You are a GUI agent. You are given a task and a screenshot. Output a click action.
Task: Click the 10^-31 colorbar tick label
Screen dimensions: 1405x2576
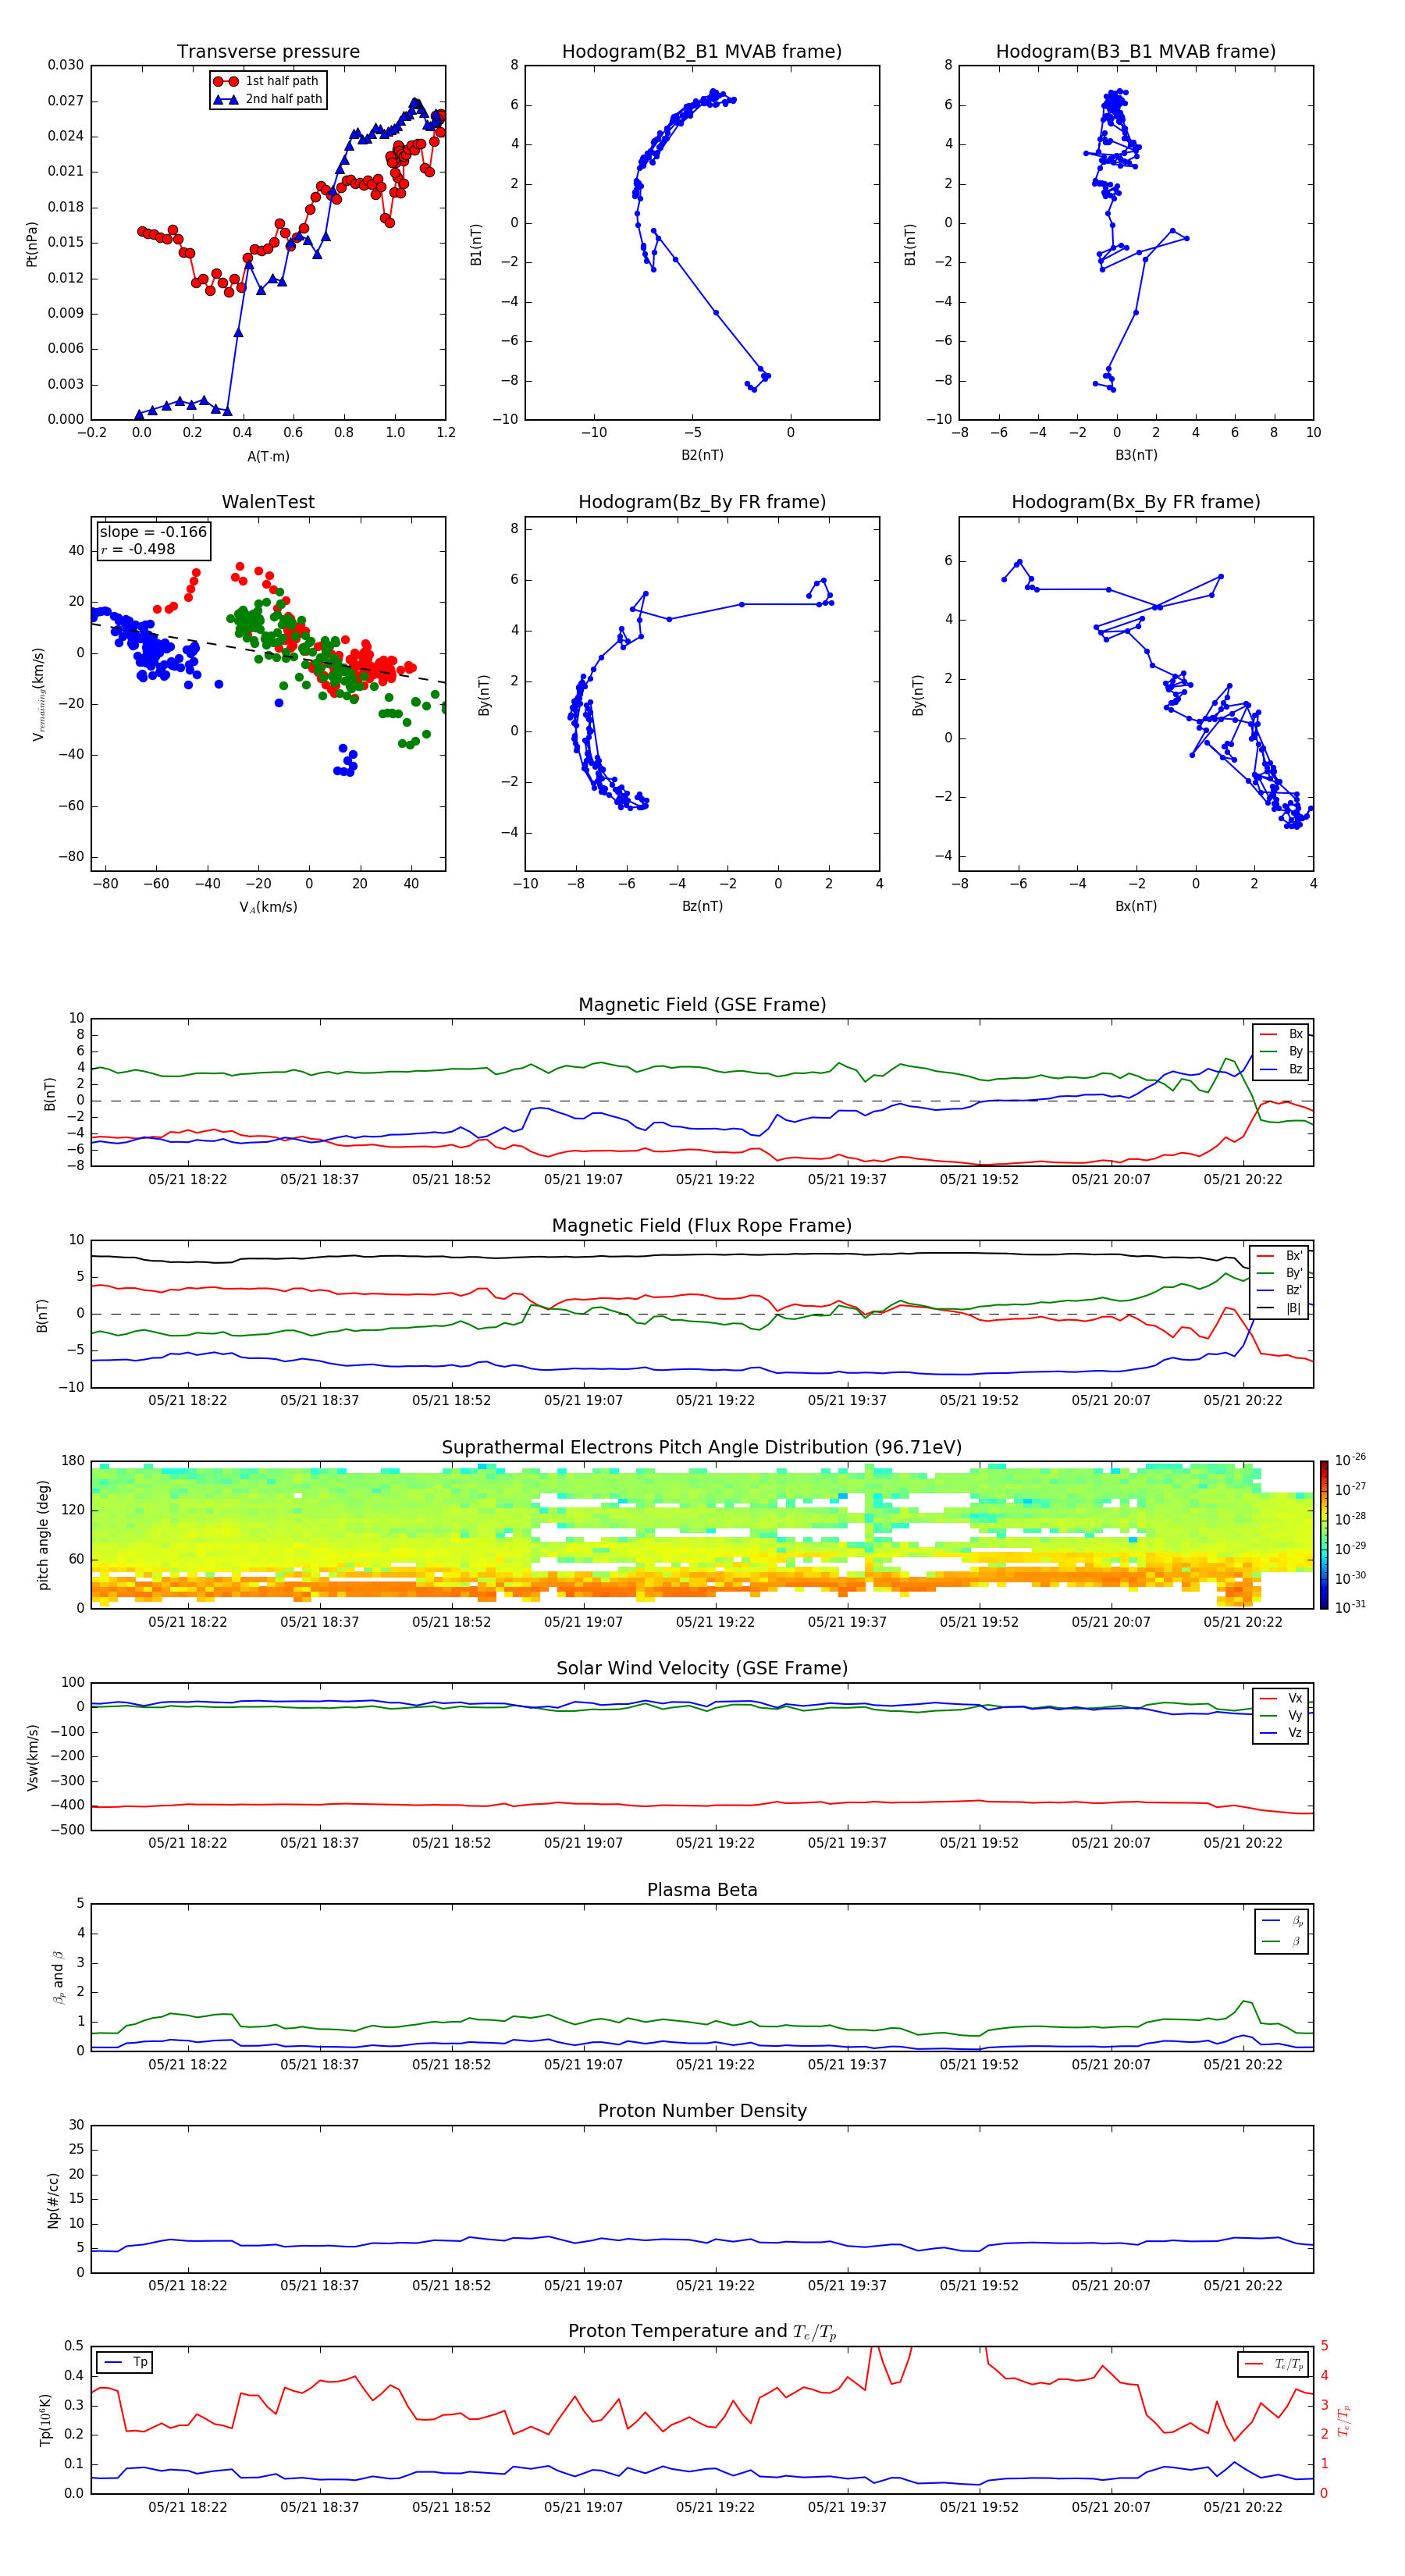point(1350,1607)
